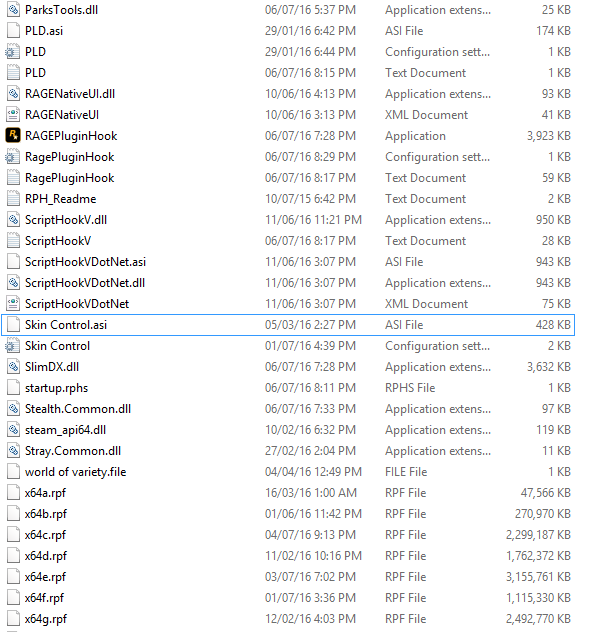Select the x64f.rpf file name
This screenshot has width=610, height=639.
[44, 597]
